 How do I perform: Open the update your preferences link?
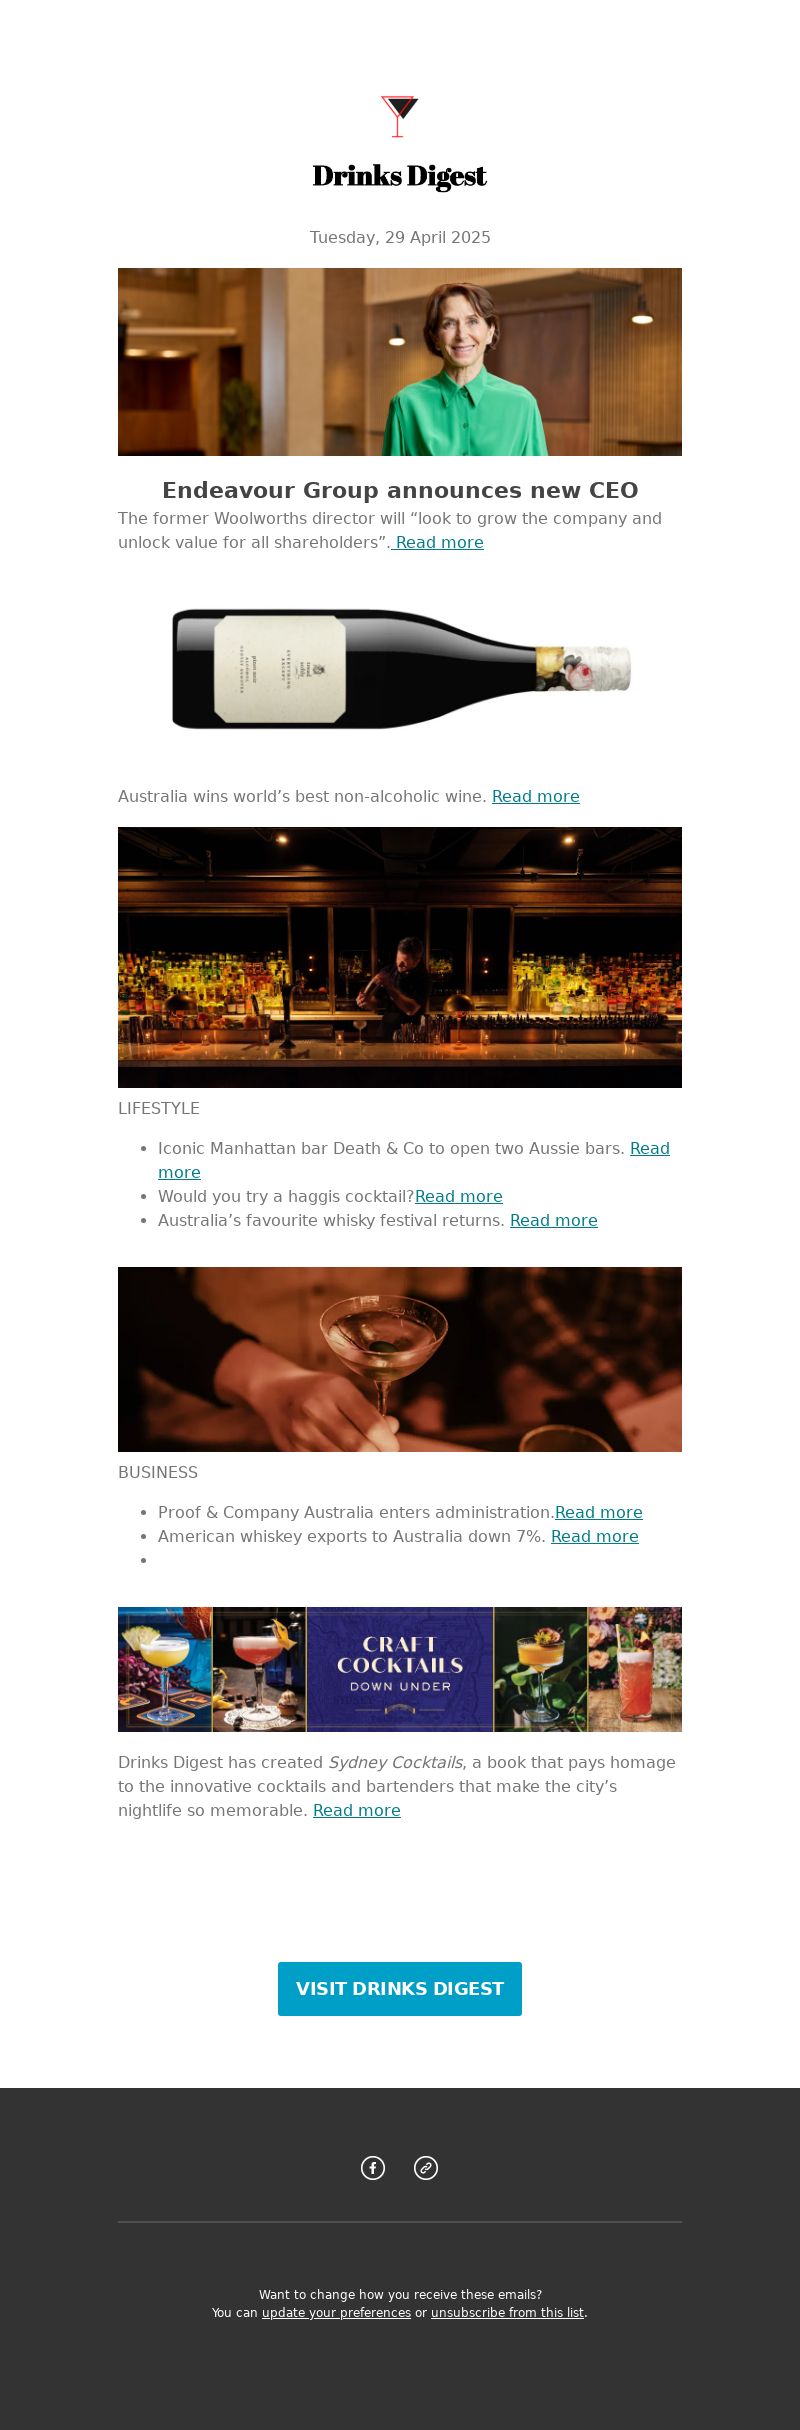336,2312
